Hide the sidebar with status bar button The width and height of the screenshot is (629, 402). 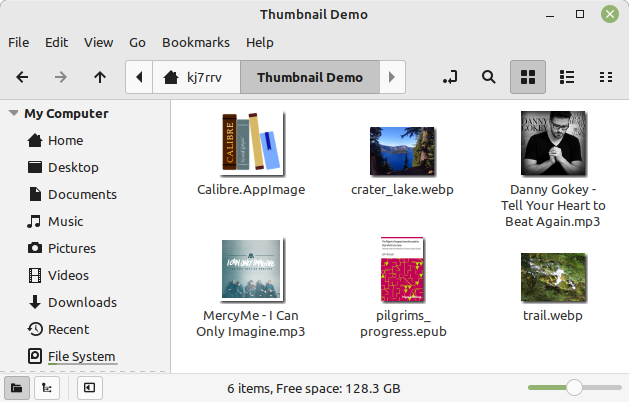[x=89, y=388]
